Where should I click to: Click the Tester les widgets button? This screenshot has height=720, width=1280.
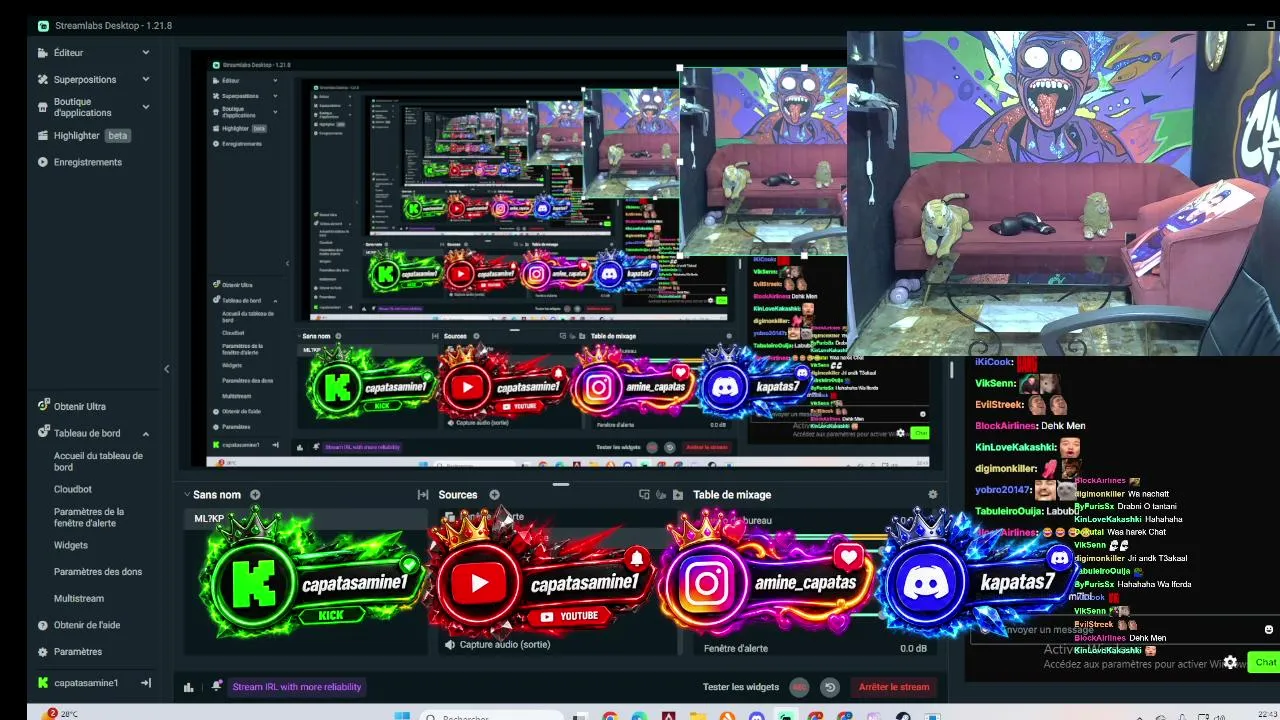[x=741, y=687]
